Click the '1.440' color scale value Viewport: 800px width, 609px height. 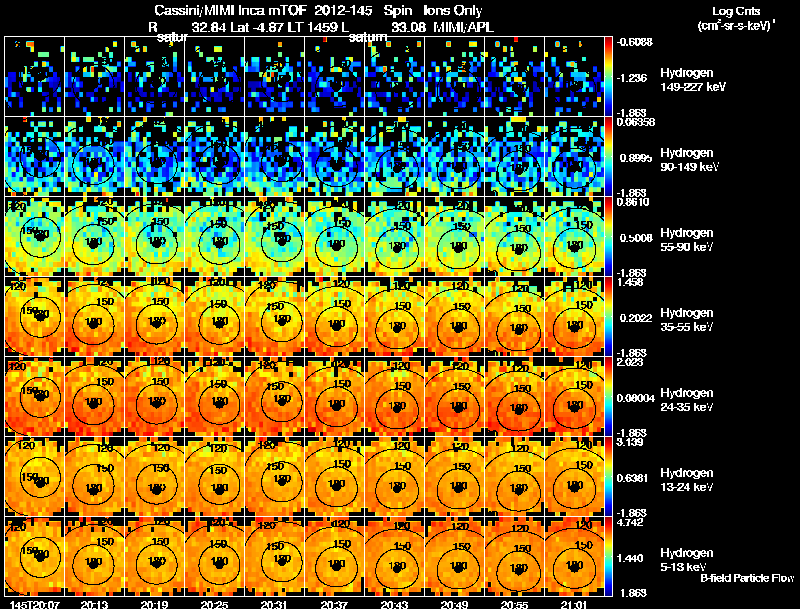click(x=631, y=559)
